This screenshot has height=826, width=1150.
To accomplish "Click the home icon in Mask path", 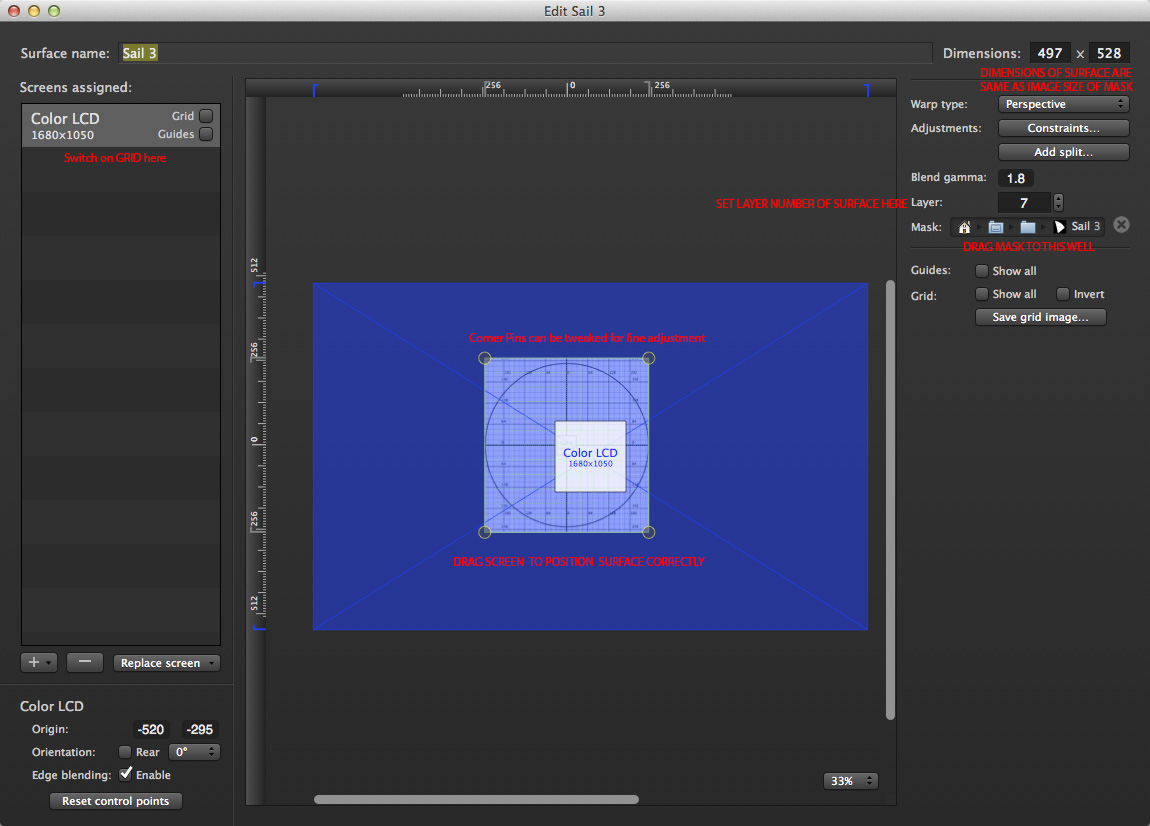I will pos(964,227).
